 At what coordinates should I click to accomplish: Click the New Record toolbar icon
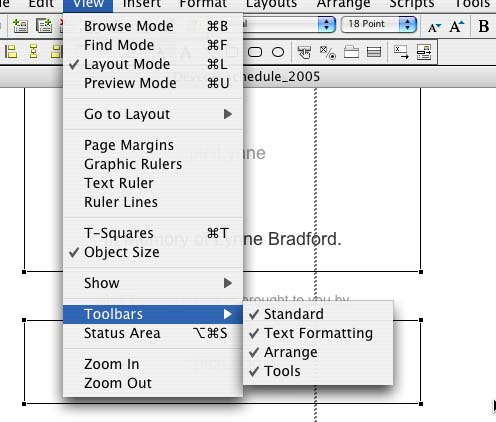pyautogui.click(x=20, y=26)
